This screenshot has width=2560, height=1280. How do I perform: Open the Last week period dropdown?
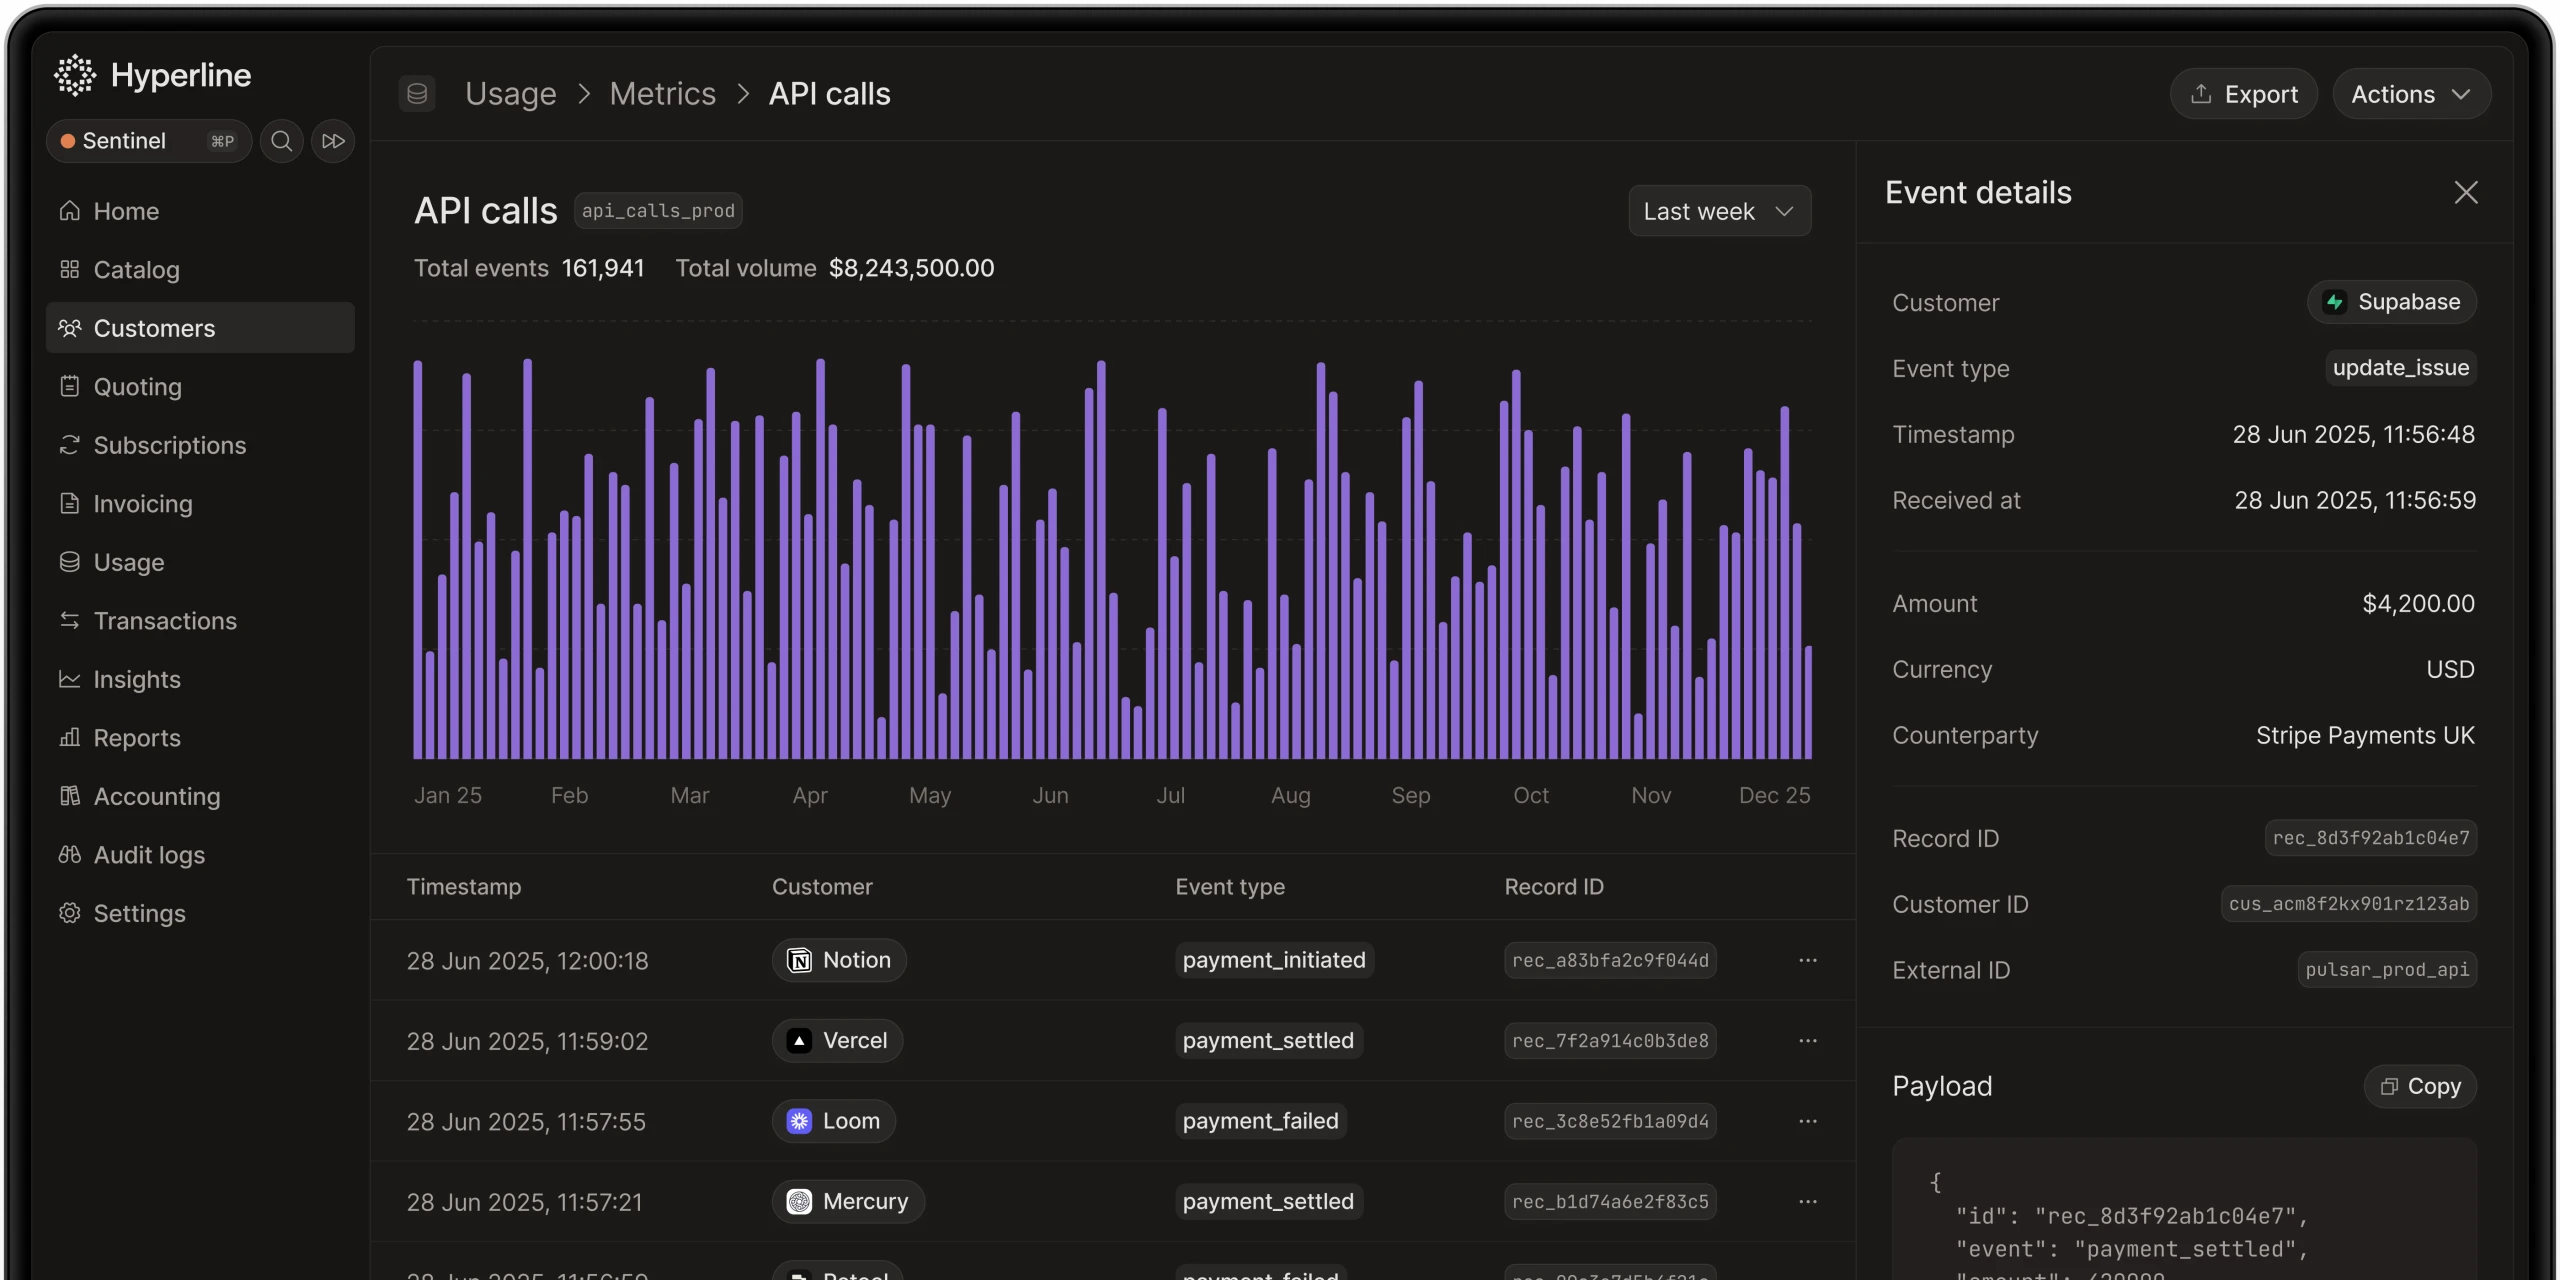[x=1719, y=211]
